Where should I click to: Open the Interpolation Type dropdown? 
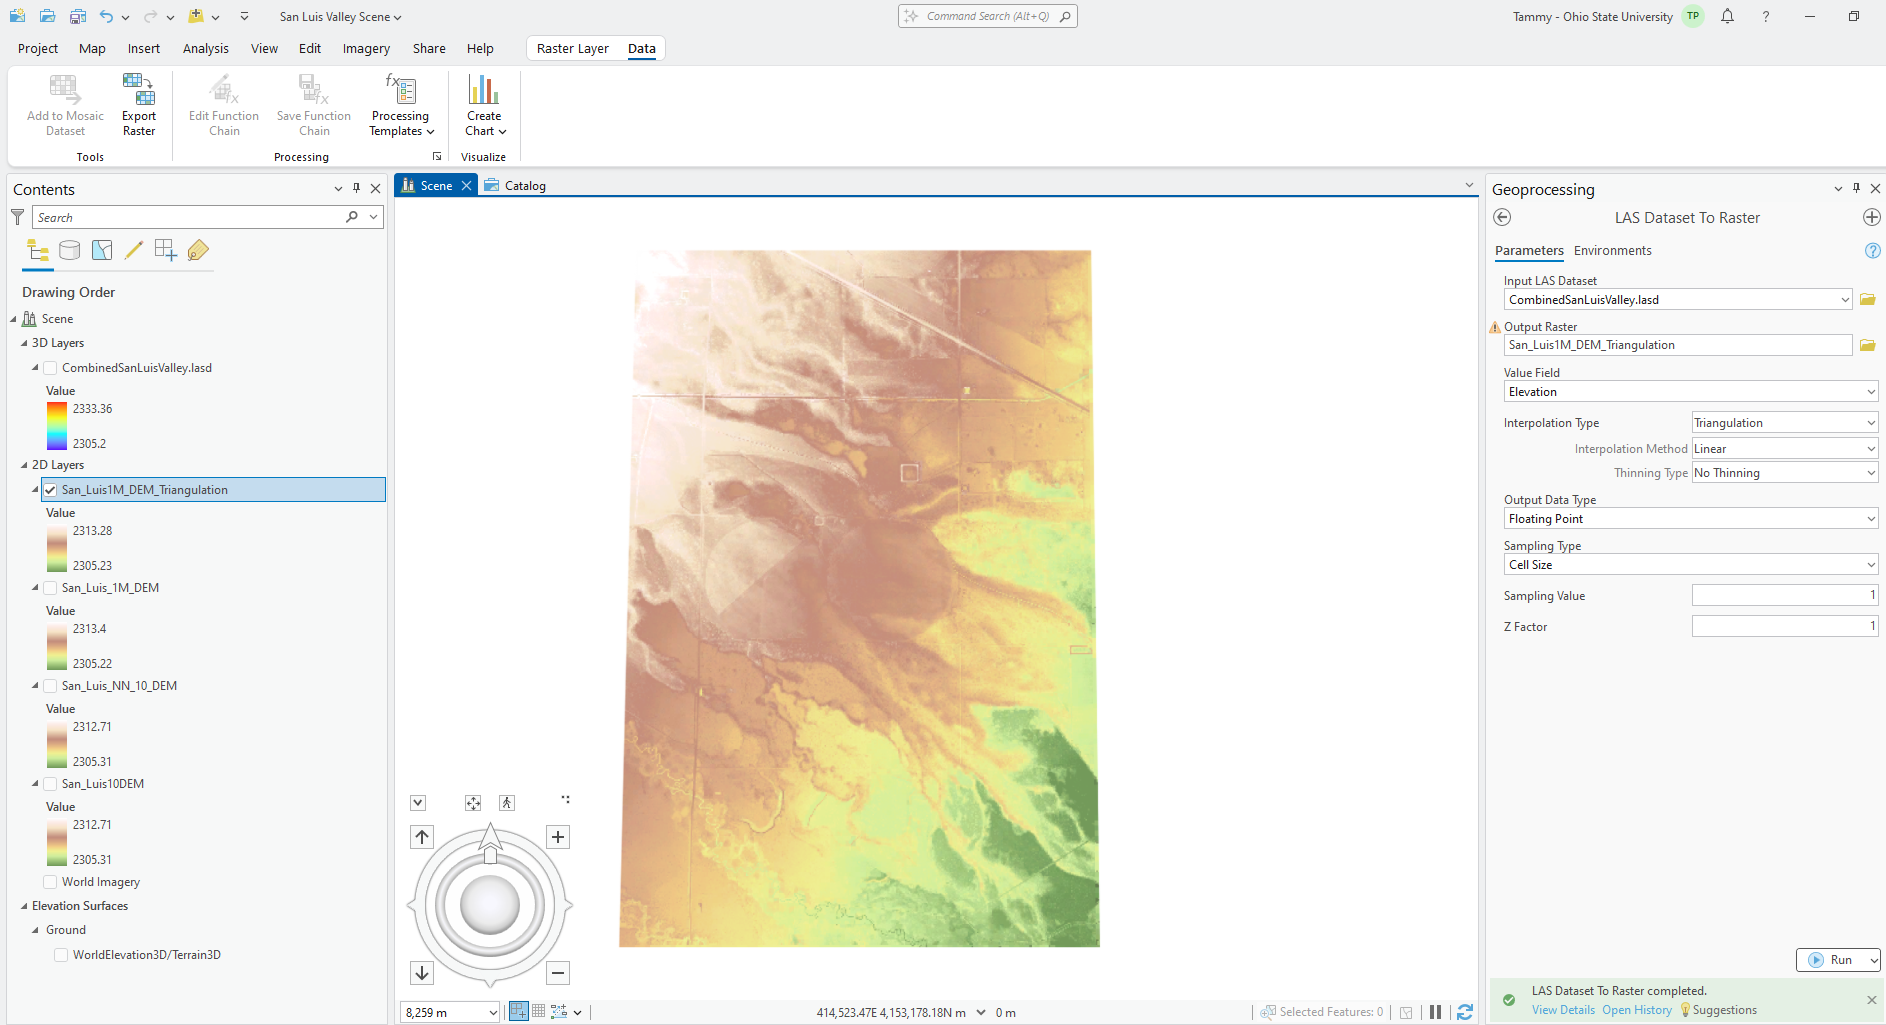coord(1784,423)
